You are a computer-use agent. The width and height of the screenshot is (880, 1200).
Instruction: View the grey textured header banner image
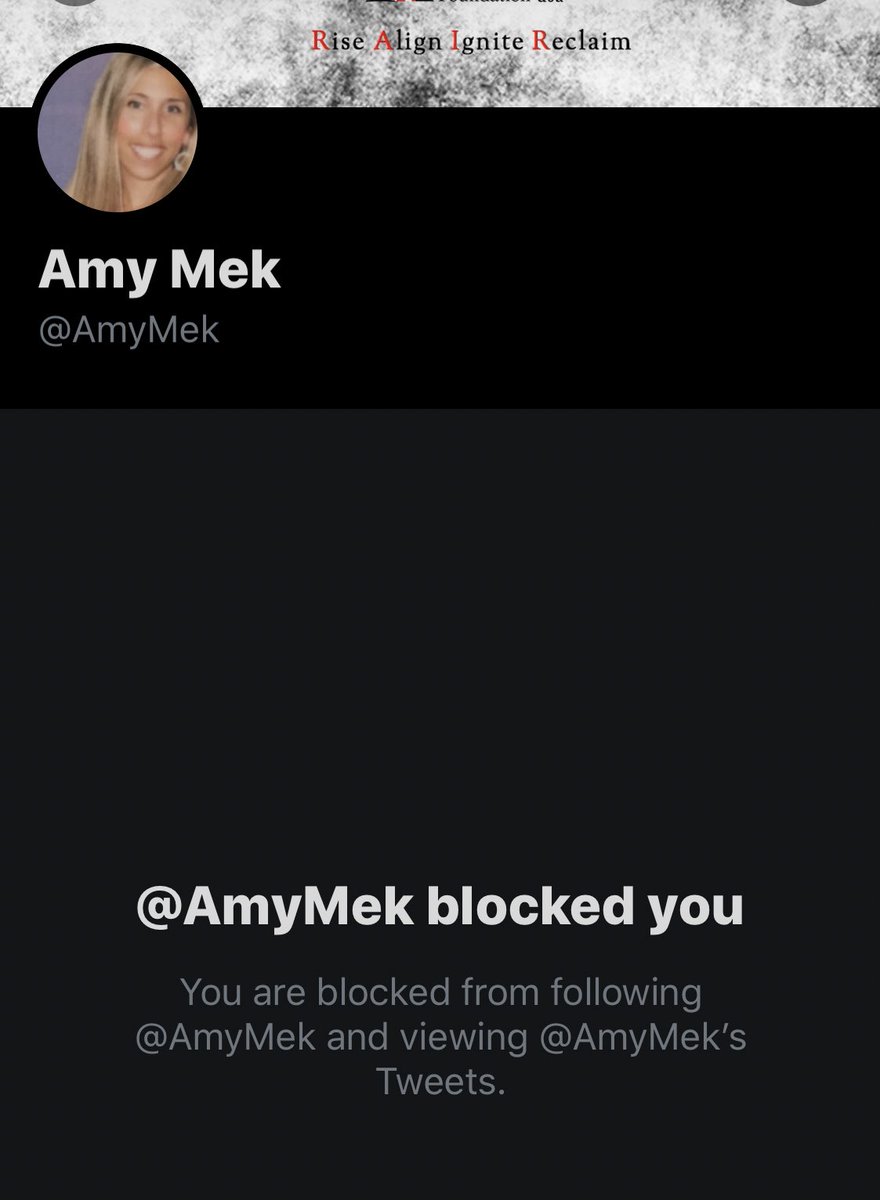pyautogui.click(x=440, y=53)
